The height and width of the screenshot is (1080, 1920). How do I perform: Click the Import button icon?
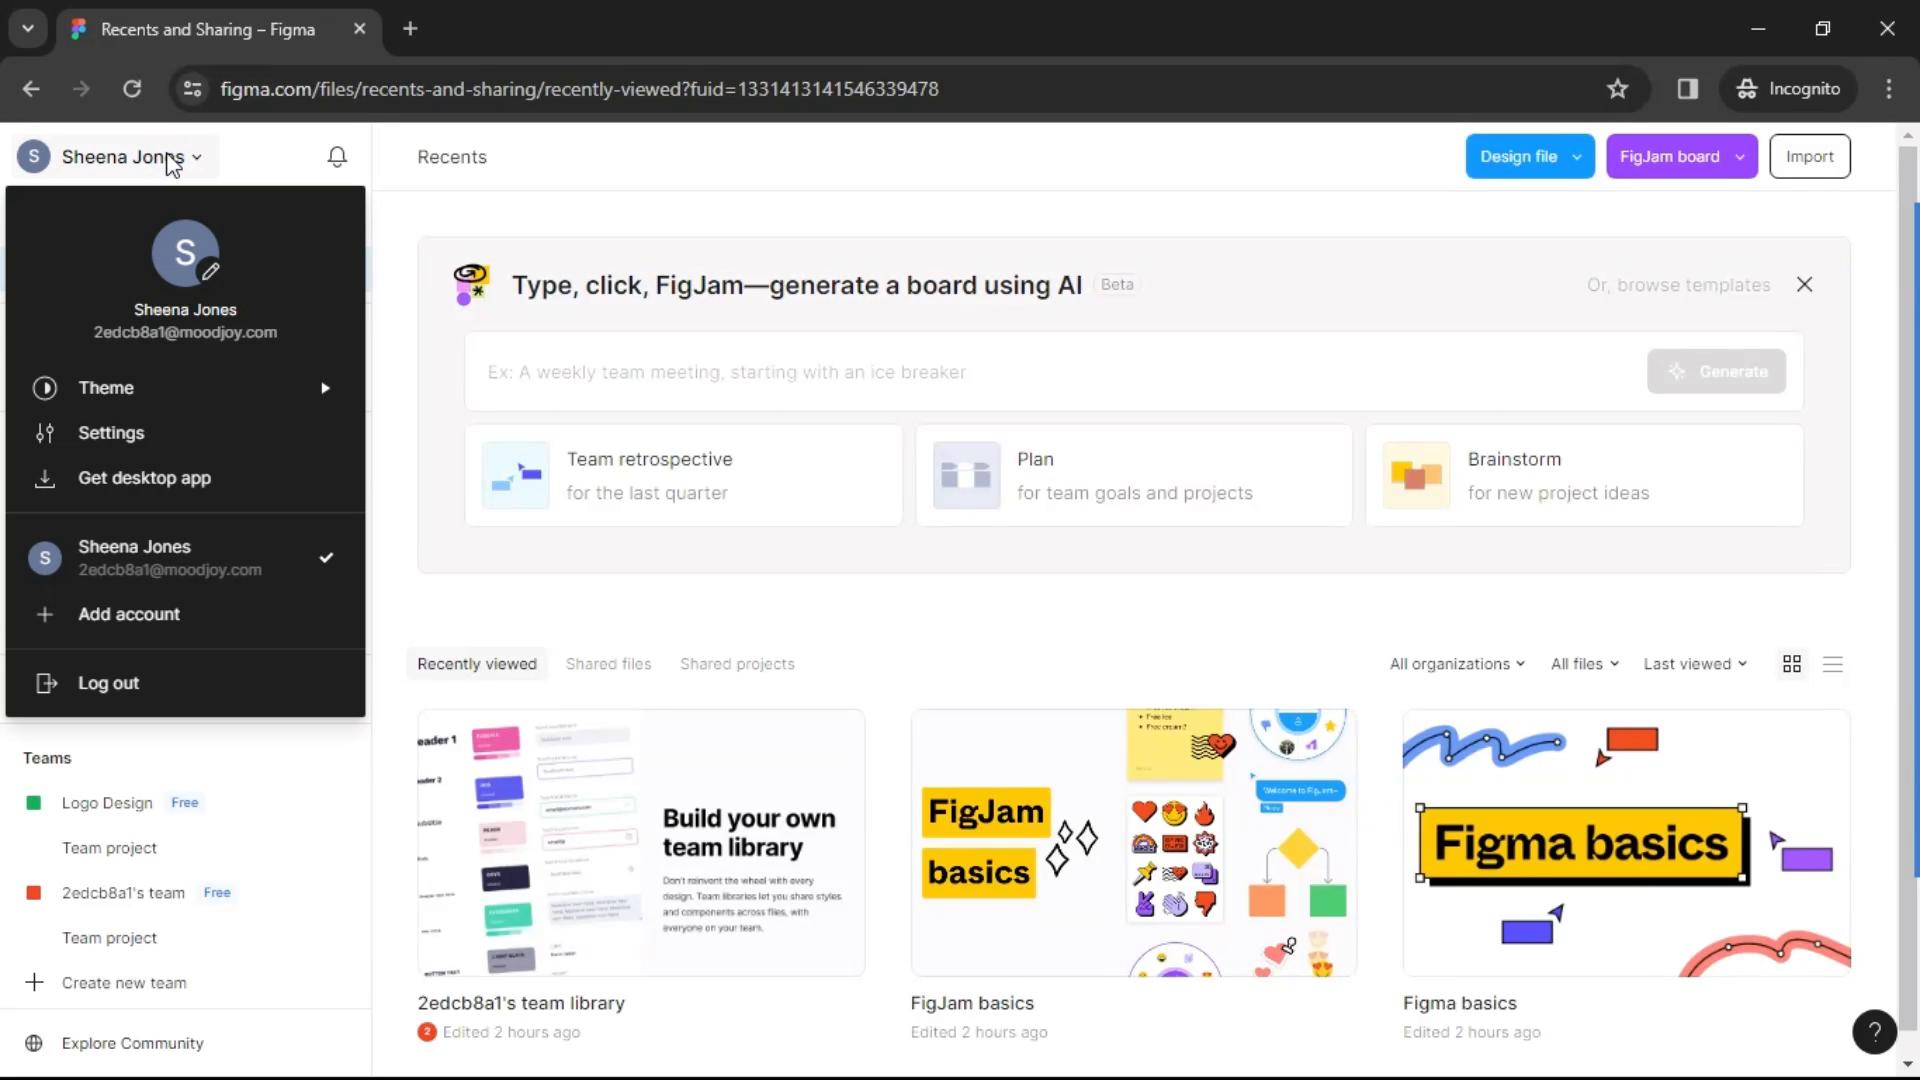[1809, 156]
